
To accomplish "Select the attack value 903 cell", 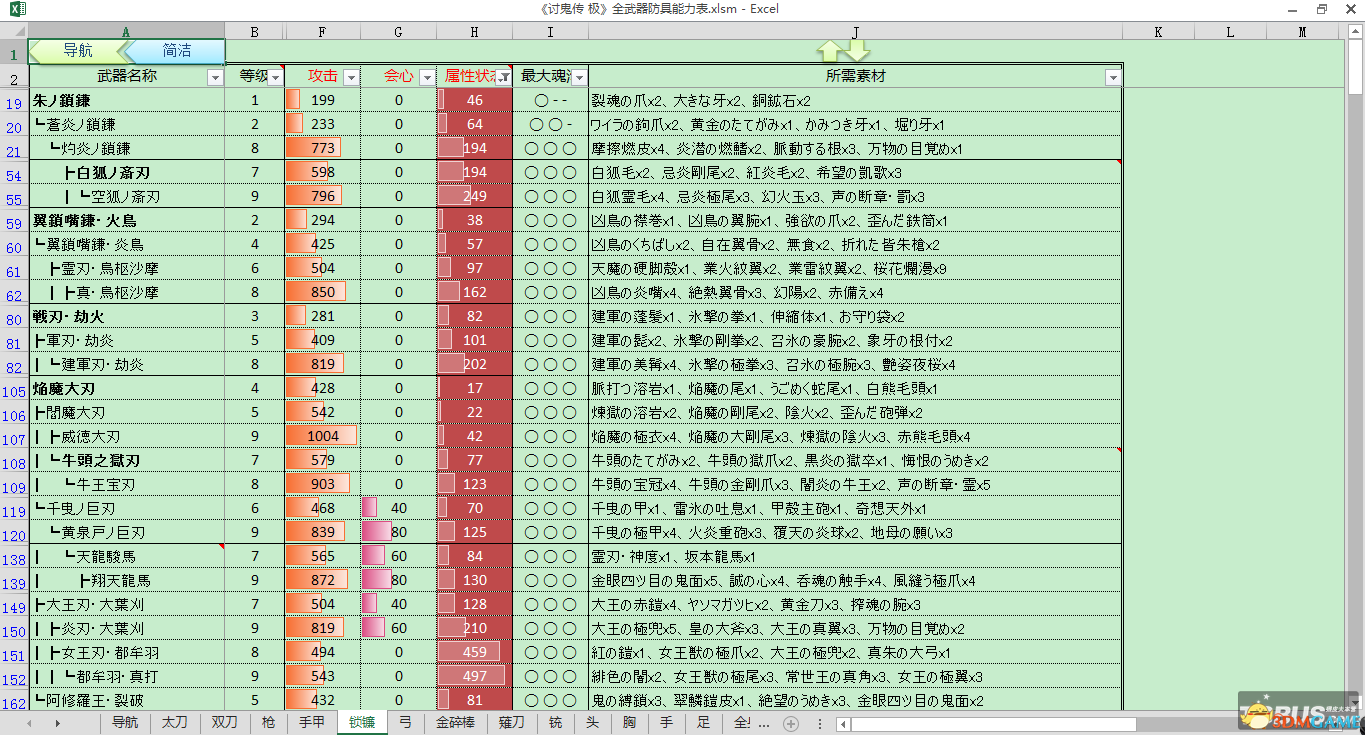I will click(322, 484).
